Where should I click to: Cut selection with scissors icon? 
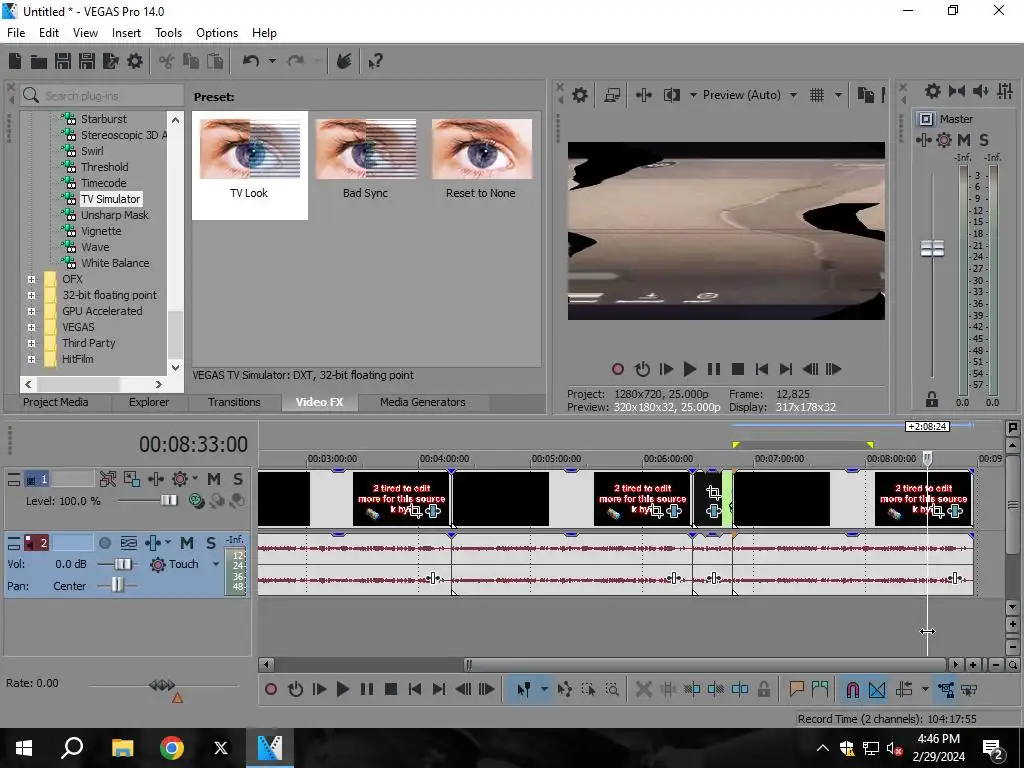coord(167,61)
